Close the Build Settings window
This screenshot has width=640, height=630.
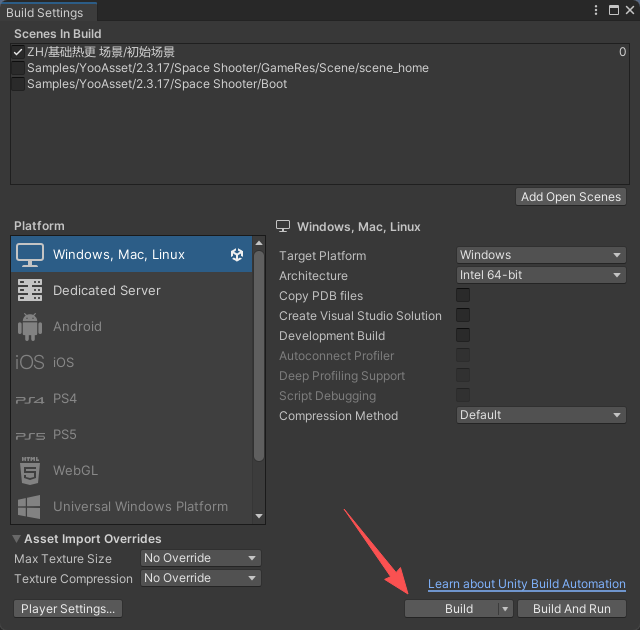point(630,10)
